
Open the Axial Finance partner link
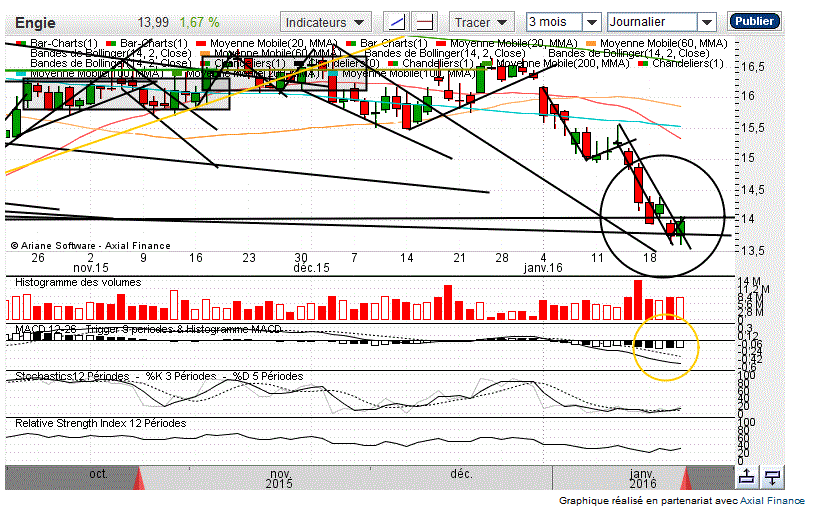tap(772, 501)
